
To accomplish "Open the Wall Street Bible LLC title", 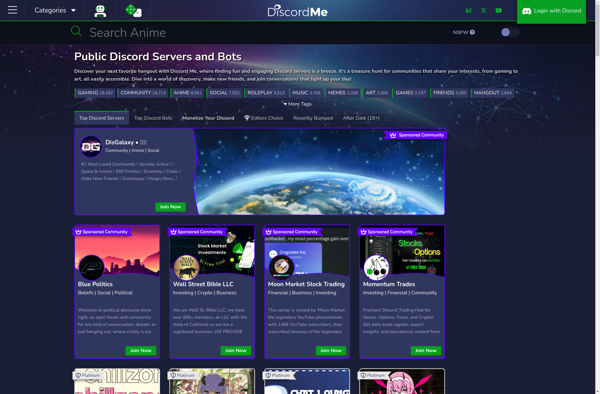I will tap(203, 284).
